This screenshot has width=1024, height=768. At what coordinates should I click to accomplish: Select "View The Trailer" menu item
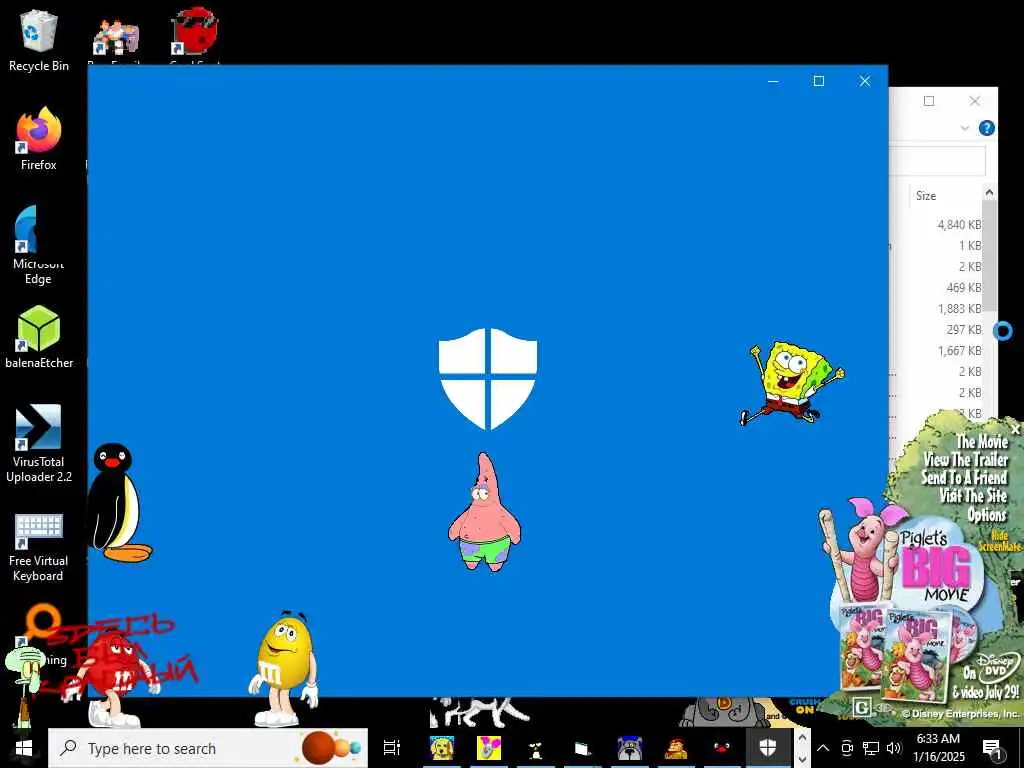click(966, 459)
